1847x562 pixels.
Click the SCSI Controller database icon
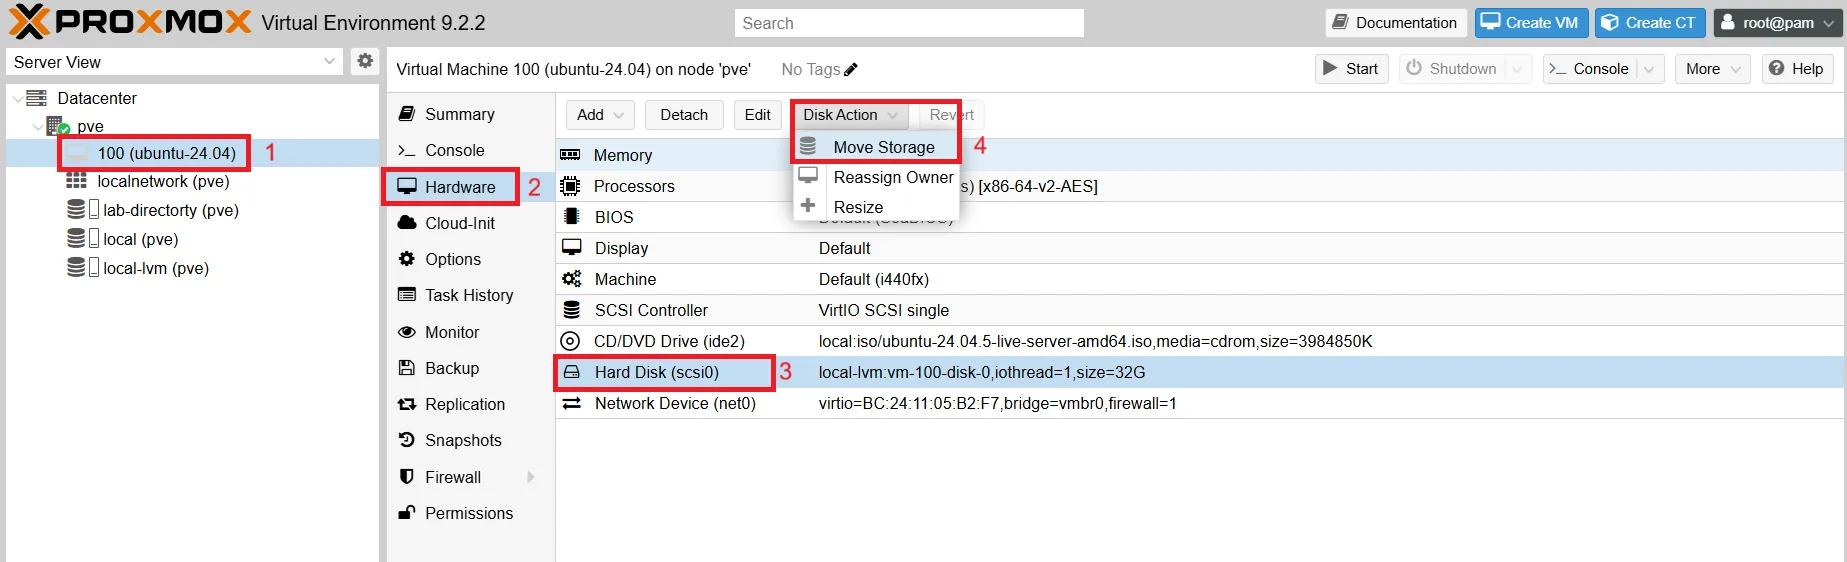point(571,310)
